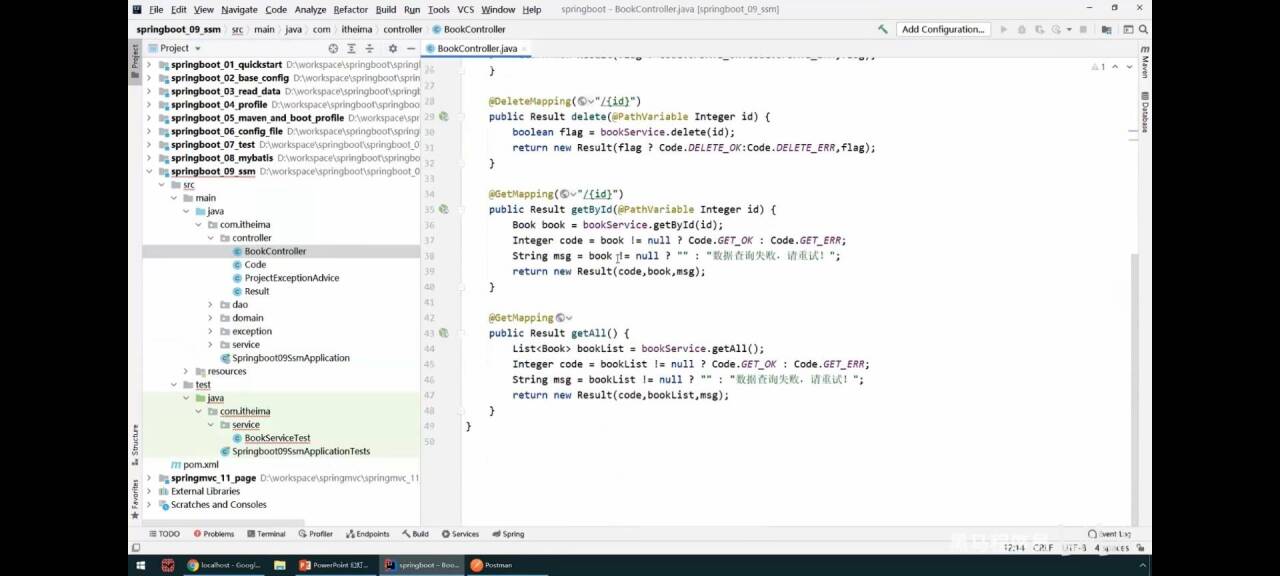Open the VCS menu
The image size is (1280, 576).
pos(465,9)
